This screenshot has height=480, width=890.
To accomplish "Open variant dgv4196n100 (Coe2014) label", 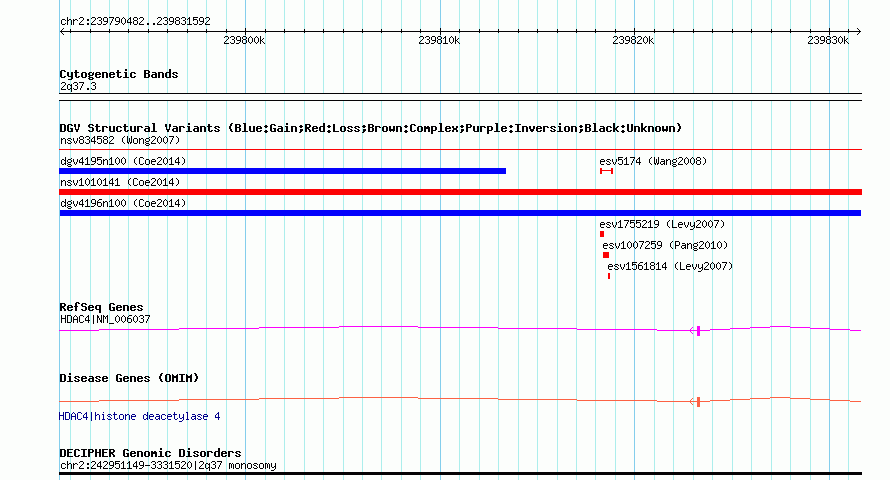I will [123, 203].
